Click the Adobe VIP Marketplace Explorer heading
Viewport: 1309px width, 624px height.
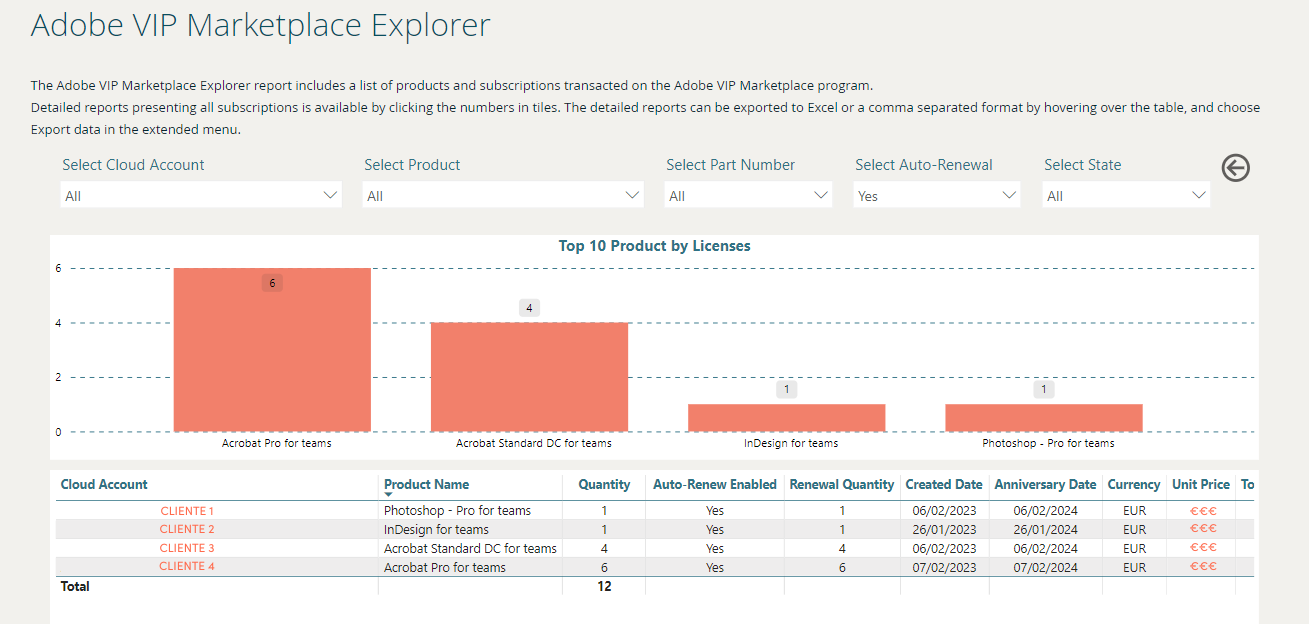click(261, 24)
